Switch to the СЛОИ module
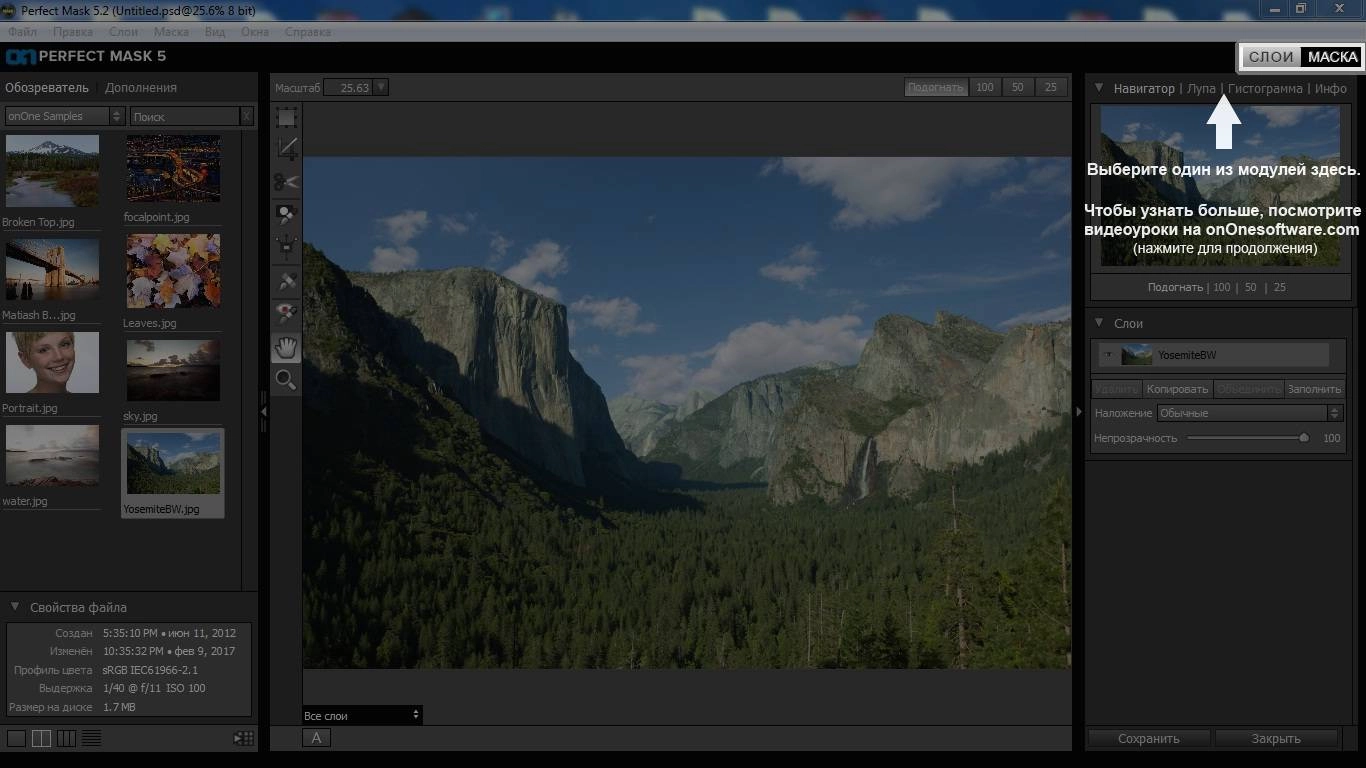 (x=1272, y=57)
